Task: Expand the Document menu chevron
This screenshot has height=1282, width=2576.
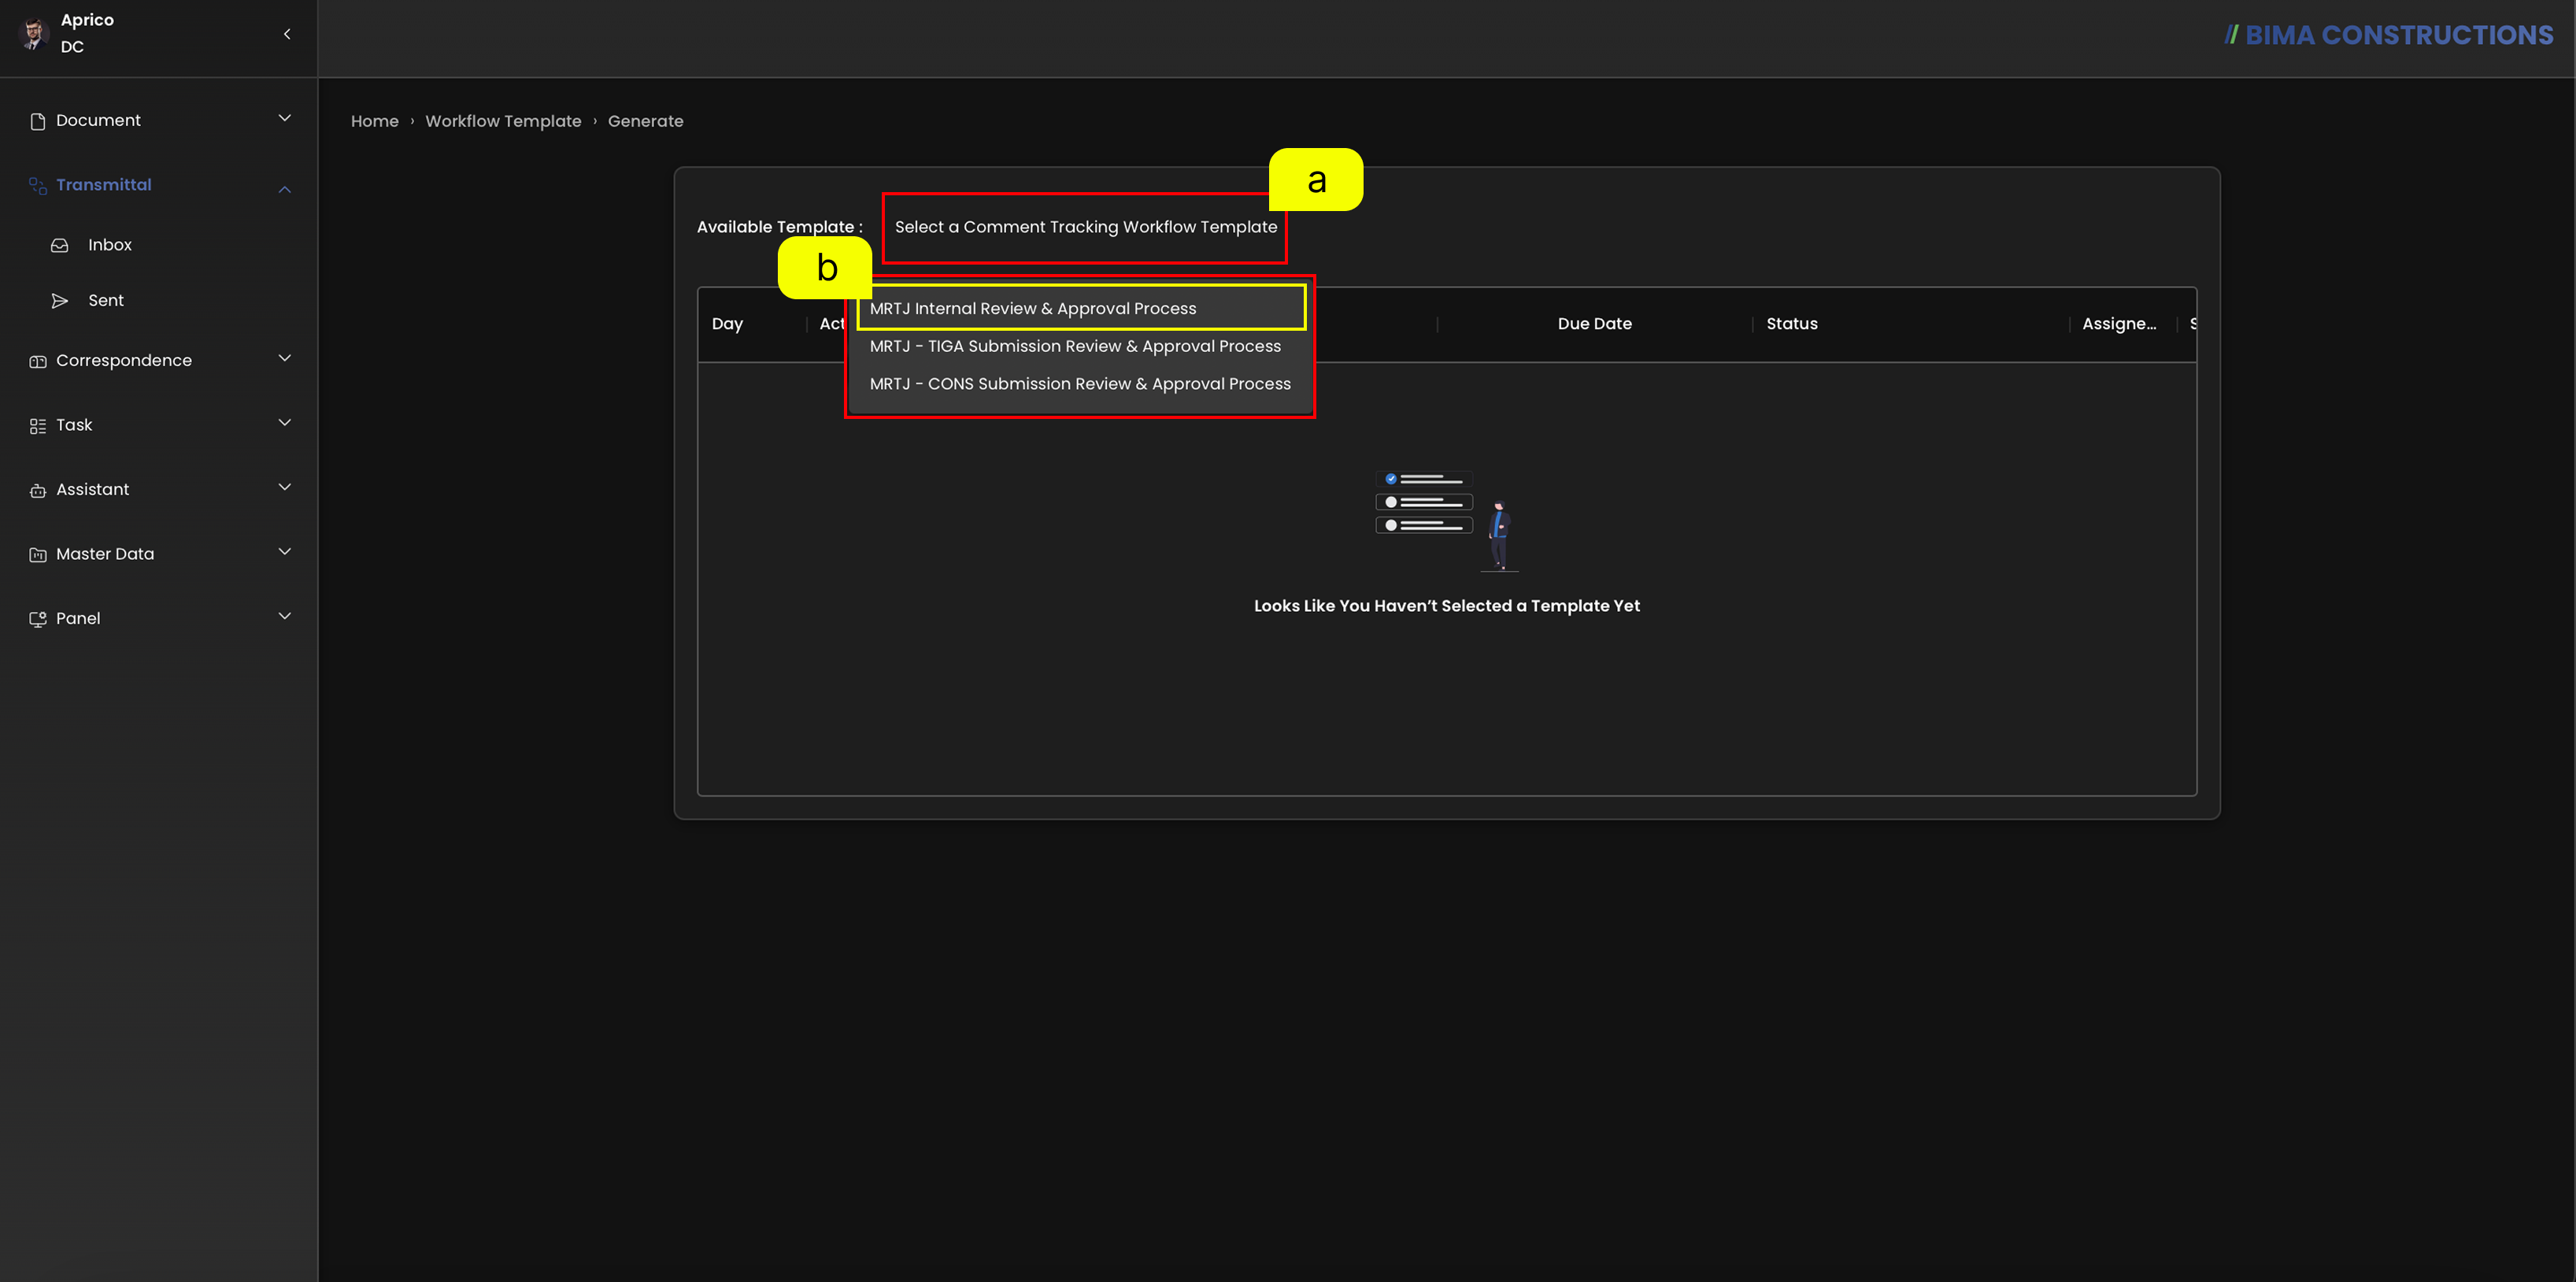Action: (x=285, y=118)
